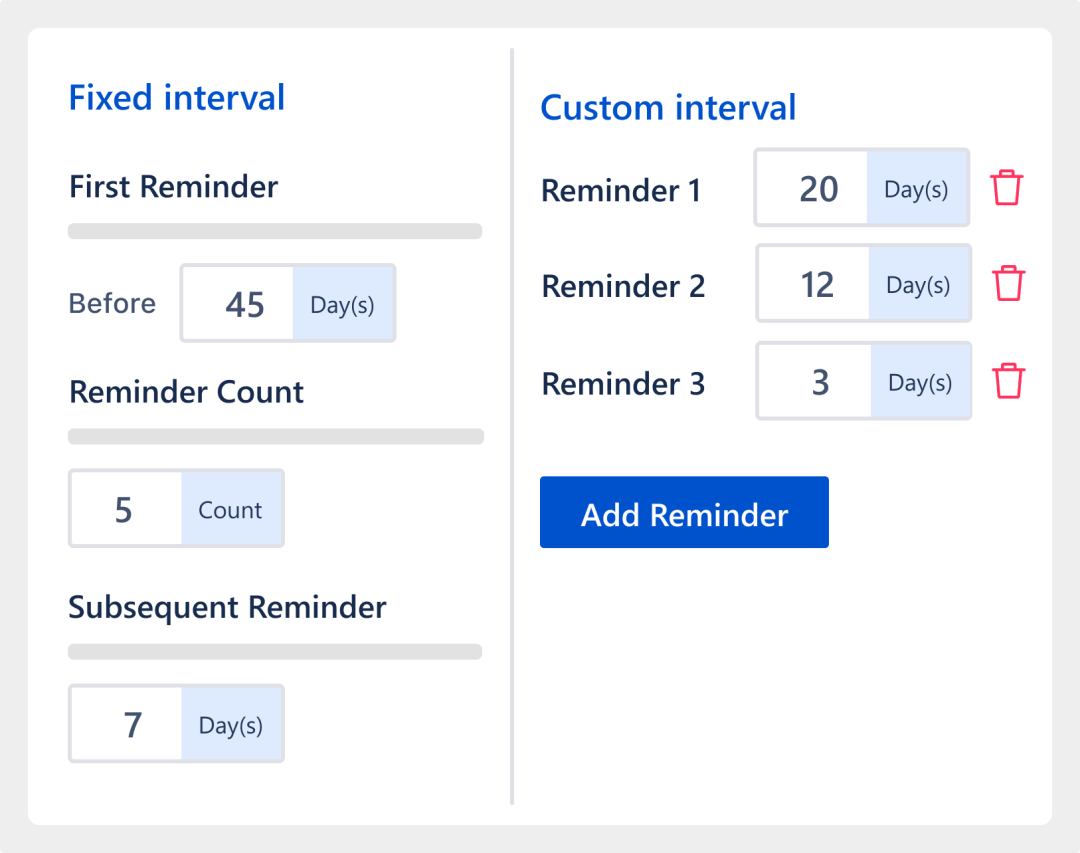Select the Fixed interval heading
The image size is (1080, 853).
coord(177,98)
